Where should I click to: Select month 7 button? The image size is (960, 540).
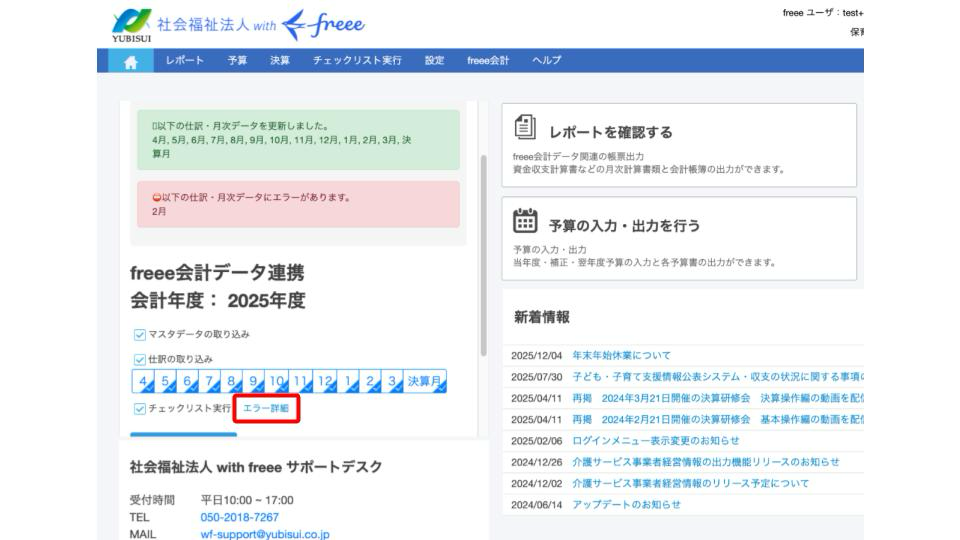[209, 381]
